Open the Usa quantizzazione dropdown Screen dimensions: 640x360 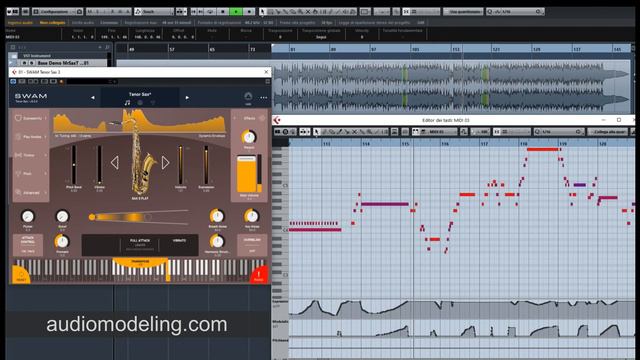pyautogui.click(x=463, y=11)
